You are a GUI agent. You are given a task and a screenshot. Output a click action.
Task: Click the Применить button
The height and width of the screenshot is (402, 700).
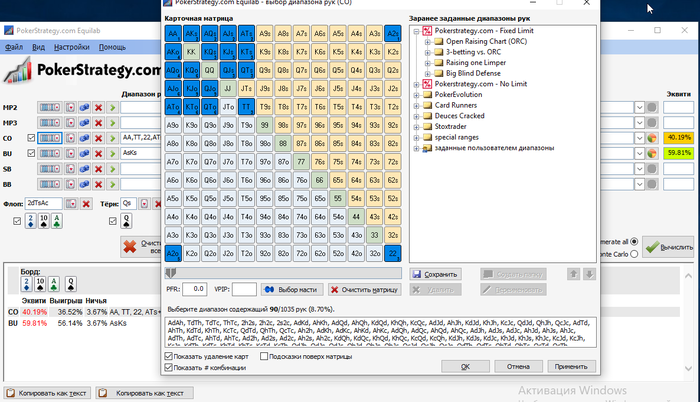(571, 366)
